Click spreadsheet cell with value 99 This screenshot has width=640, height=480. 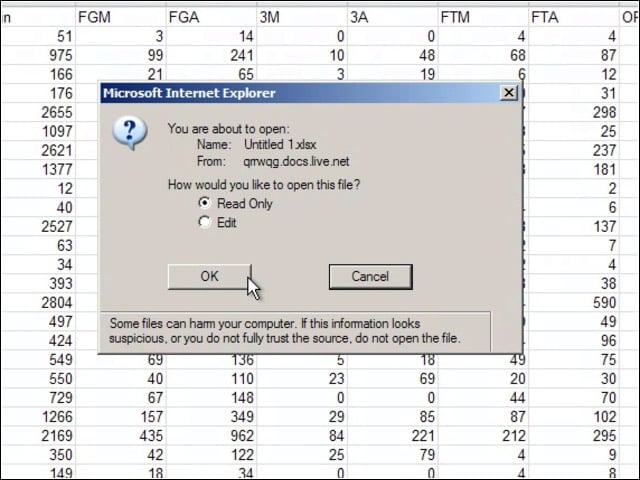(121, 55)
